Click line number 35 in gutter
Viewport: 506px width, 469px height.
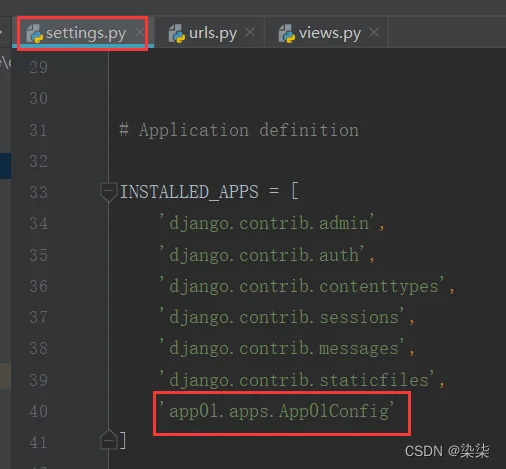click(38, 255)
